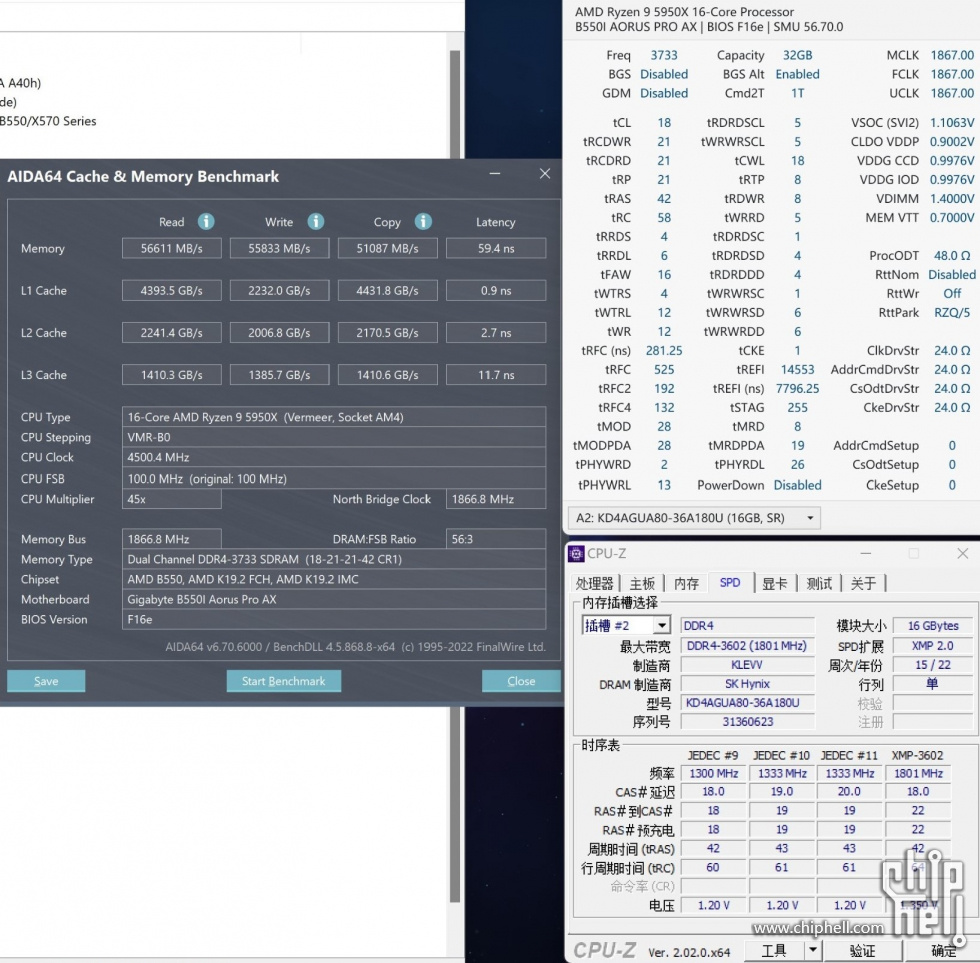
Task: Click the Capacity 32GB value
Action: 798,56
